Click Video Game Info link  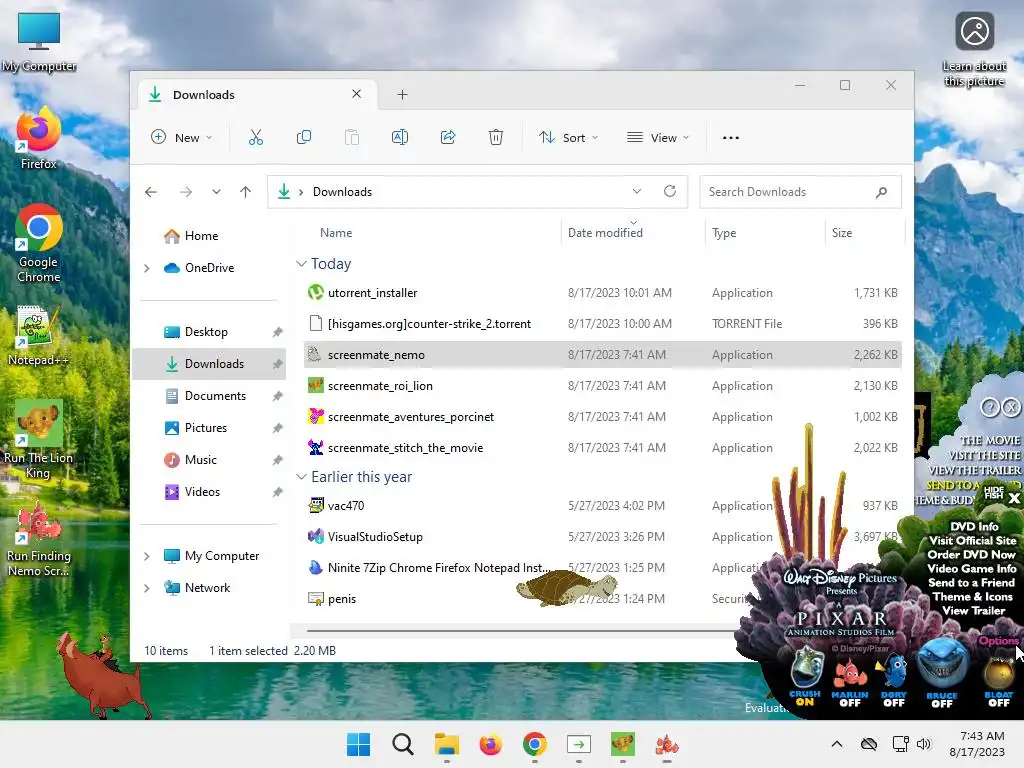[x=972, y=569]
